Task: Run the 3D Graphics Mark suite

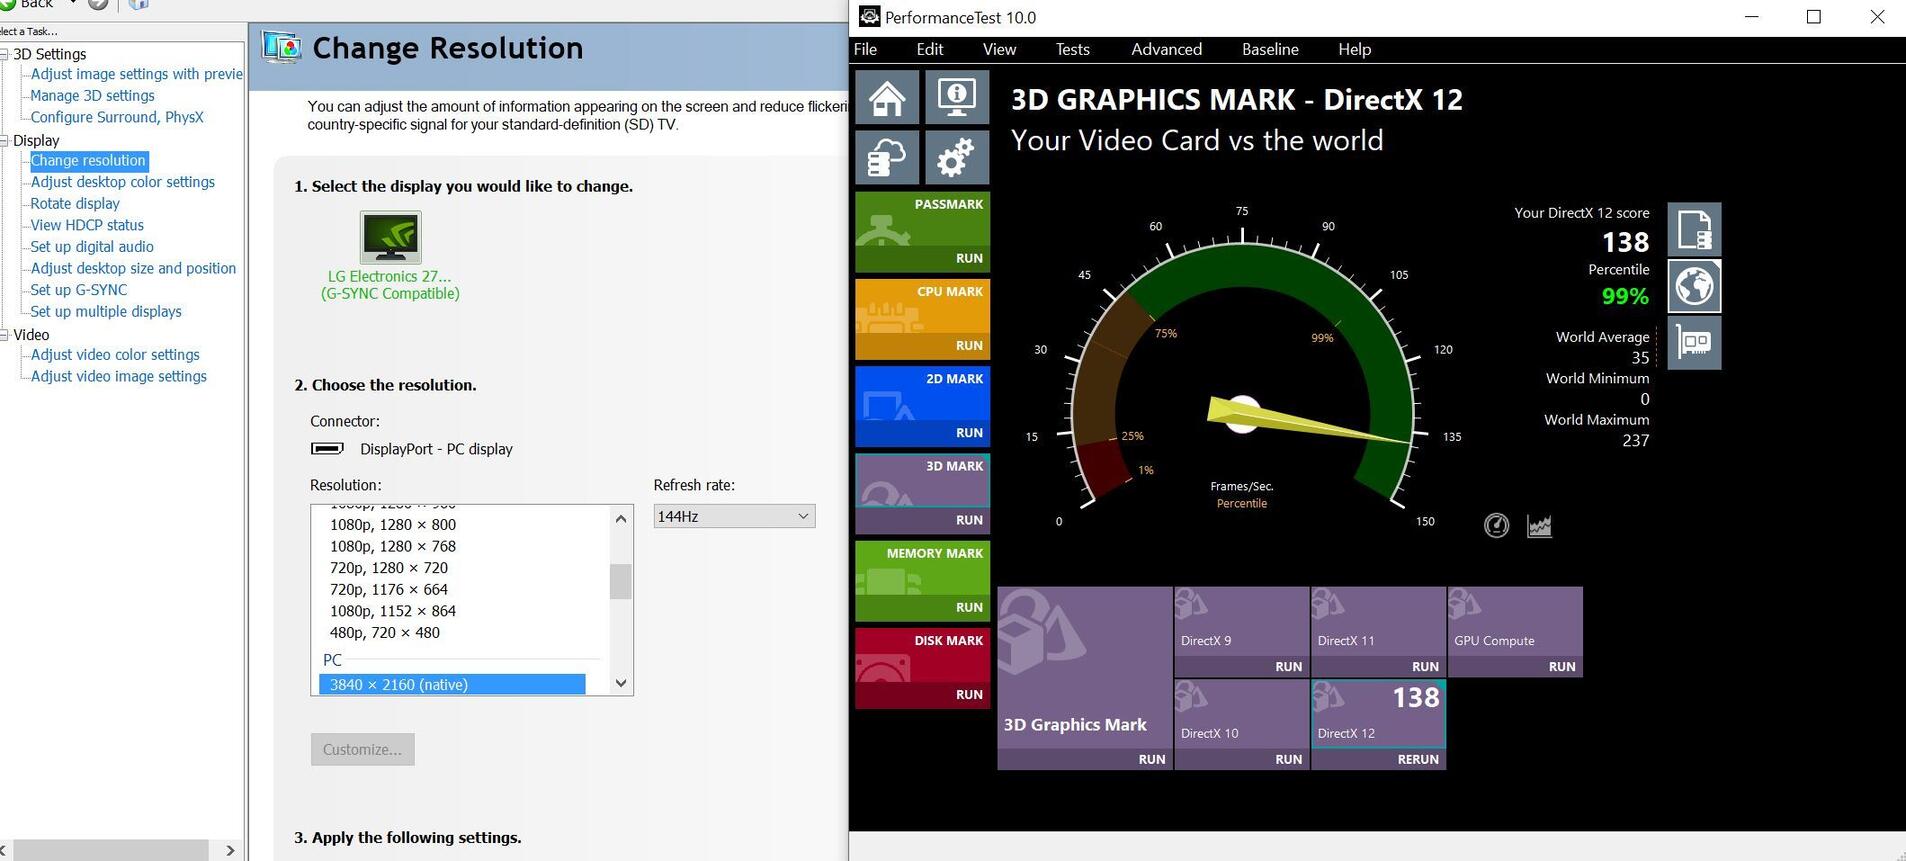Action: pyautogui.click(x=1152, y=759)
